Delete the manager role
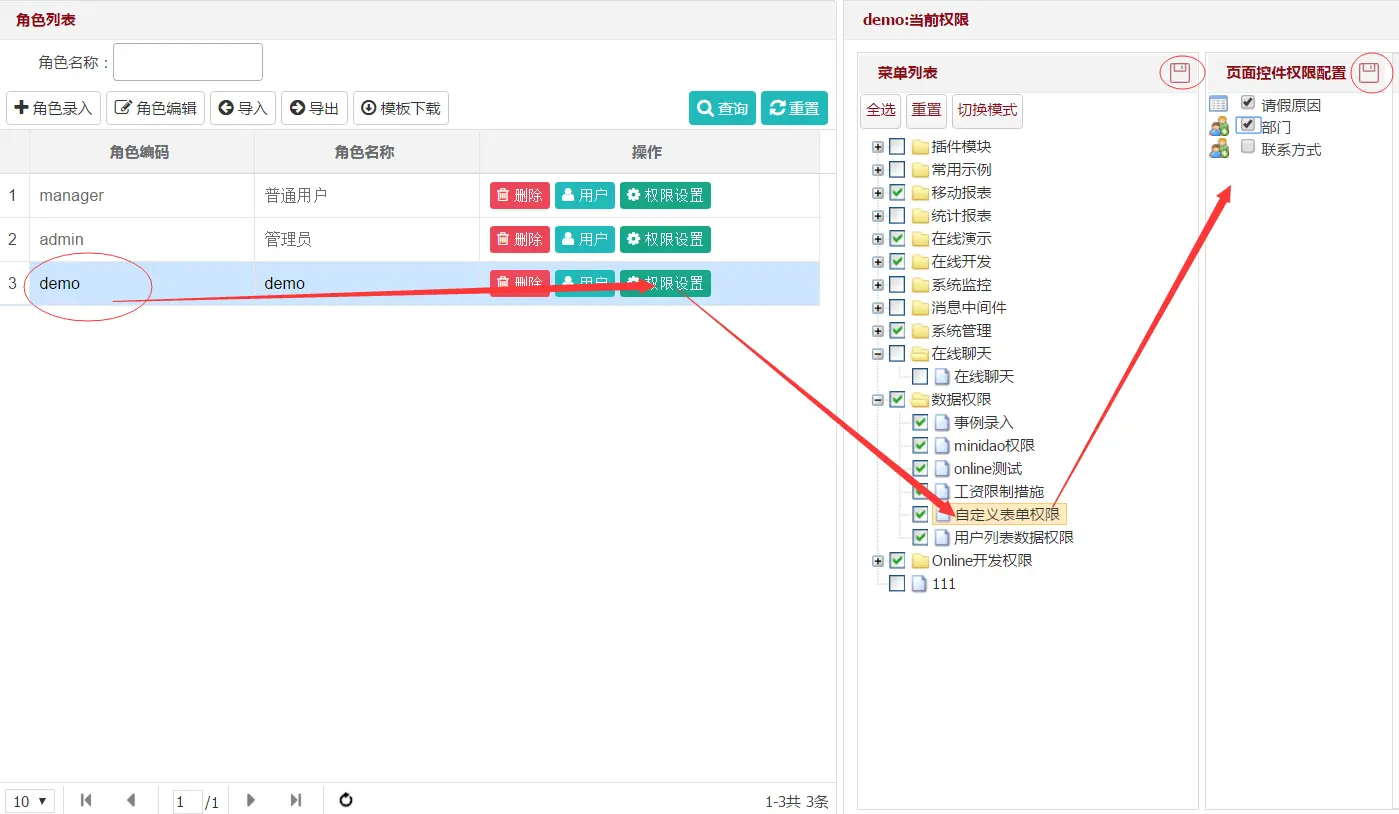 pos(520,195)
